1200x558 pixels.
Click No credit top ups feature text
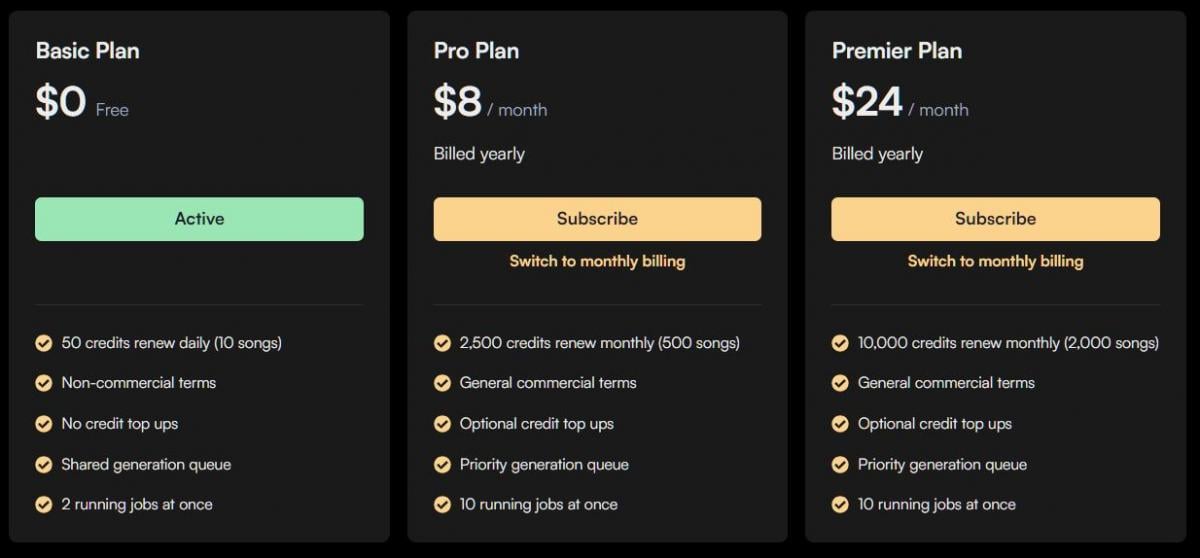tap(120, 424)
